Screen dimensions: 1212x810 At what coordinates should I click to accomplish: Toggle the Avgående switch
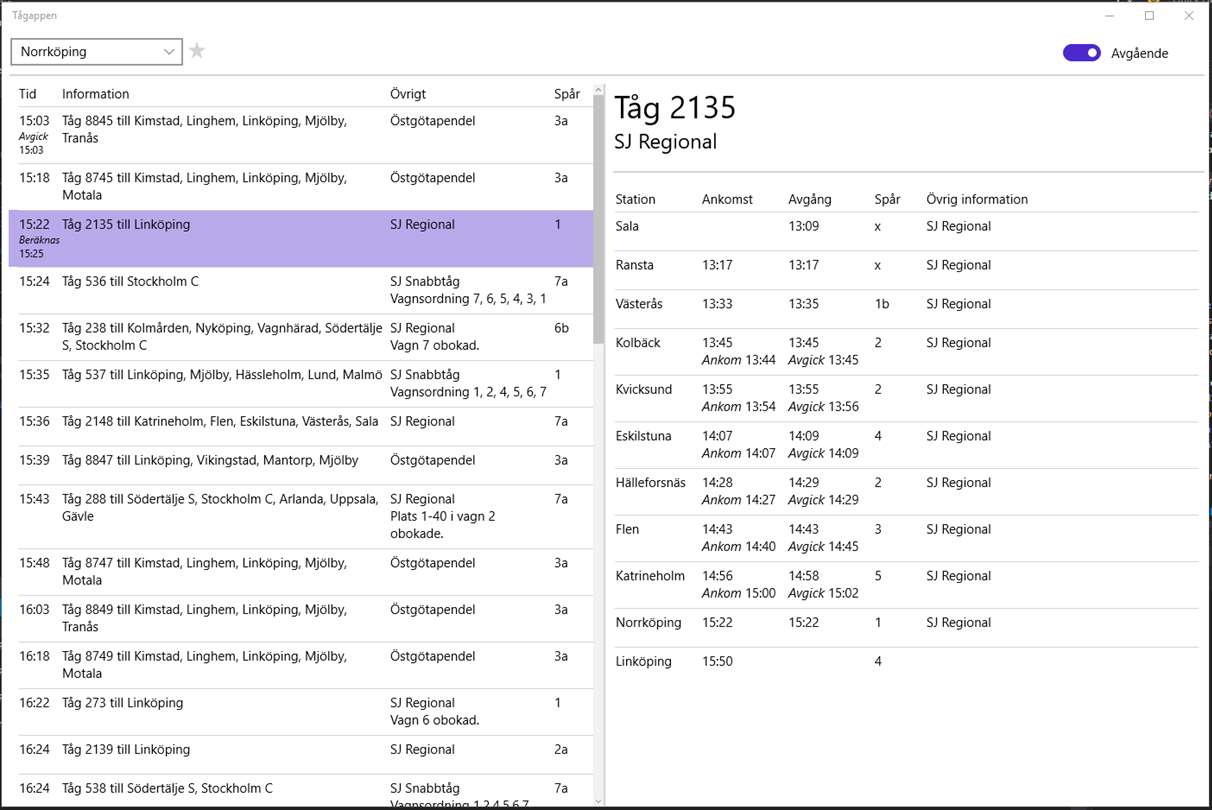click(x=1081, y=53)
